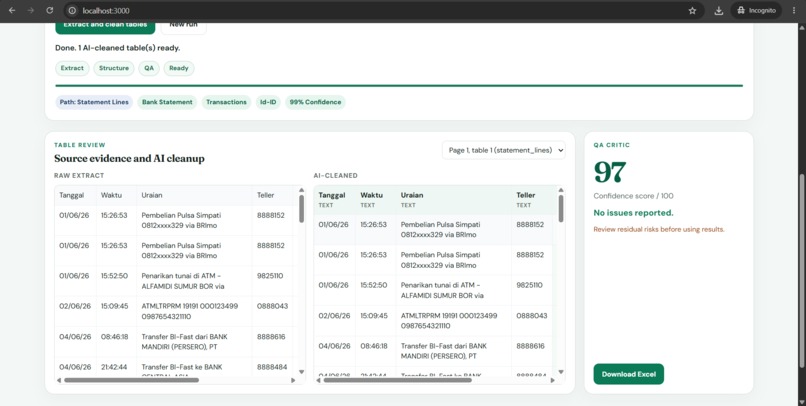This screenshot has height=406, width=806.
Task: Click down arrow of raw extract scrollbar
Action: coord(302,372)
